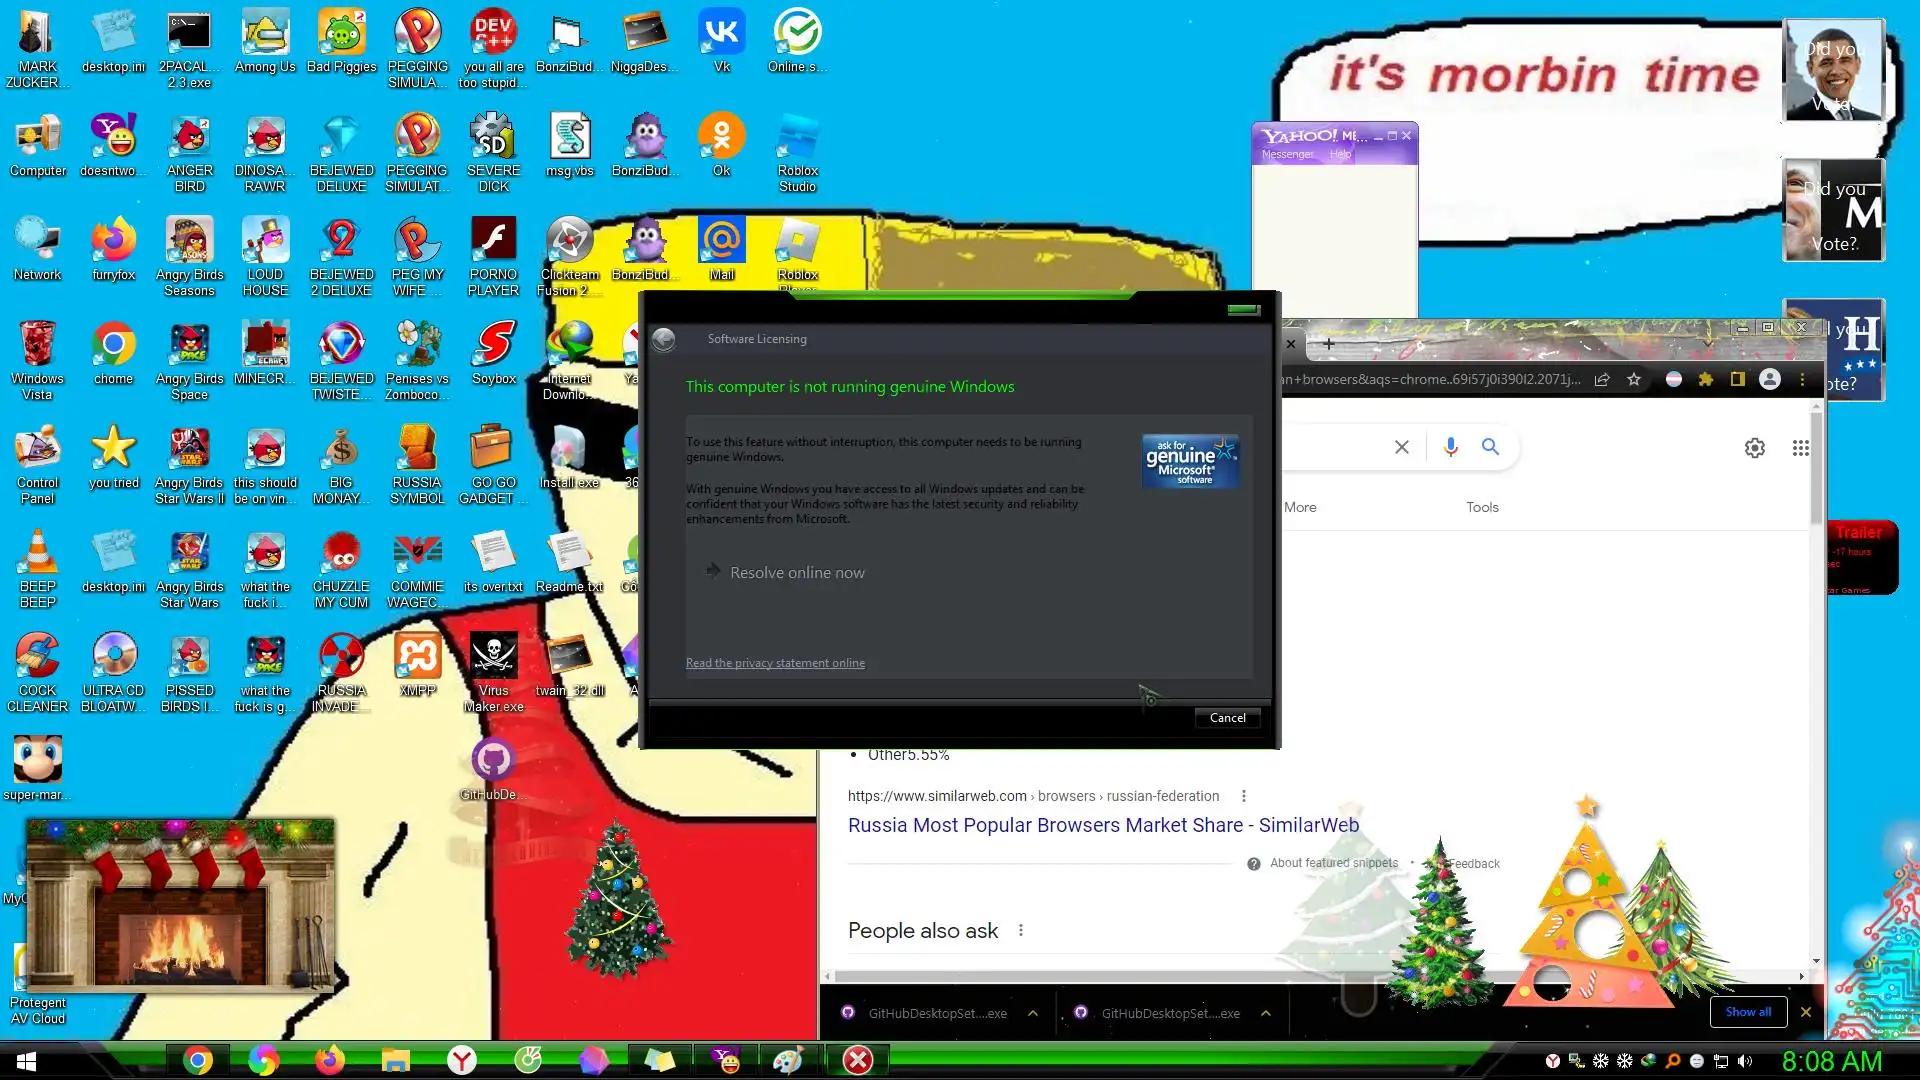This screenshot has width=1920, height=1080.
Task: Bookmark page with the star icon
Action: (1633, 379)
